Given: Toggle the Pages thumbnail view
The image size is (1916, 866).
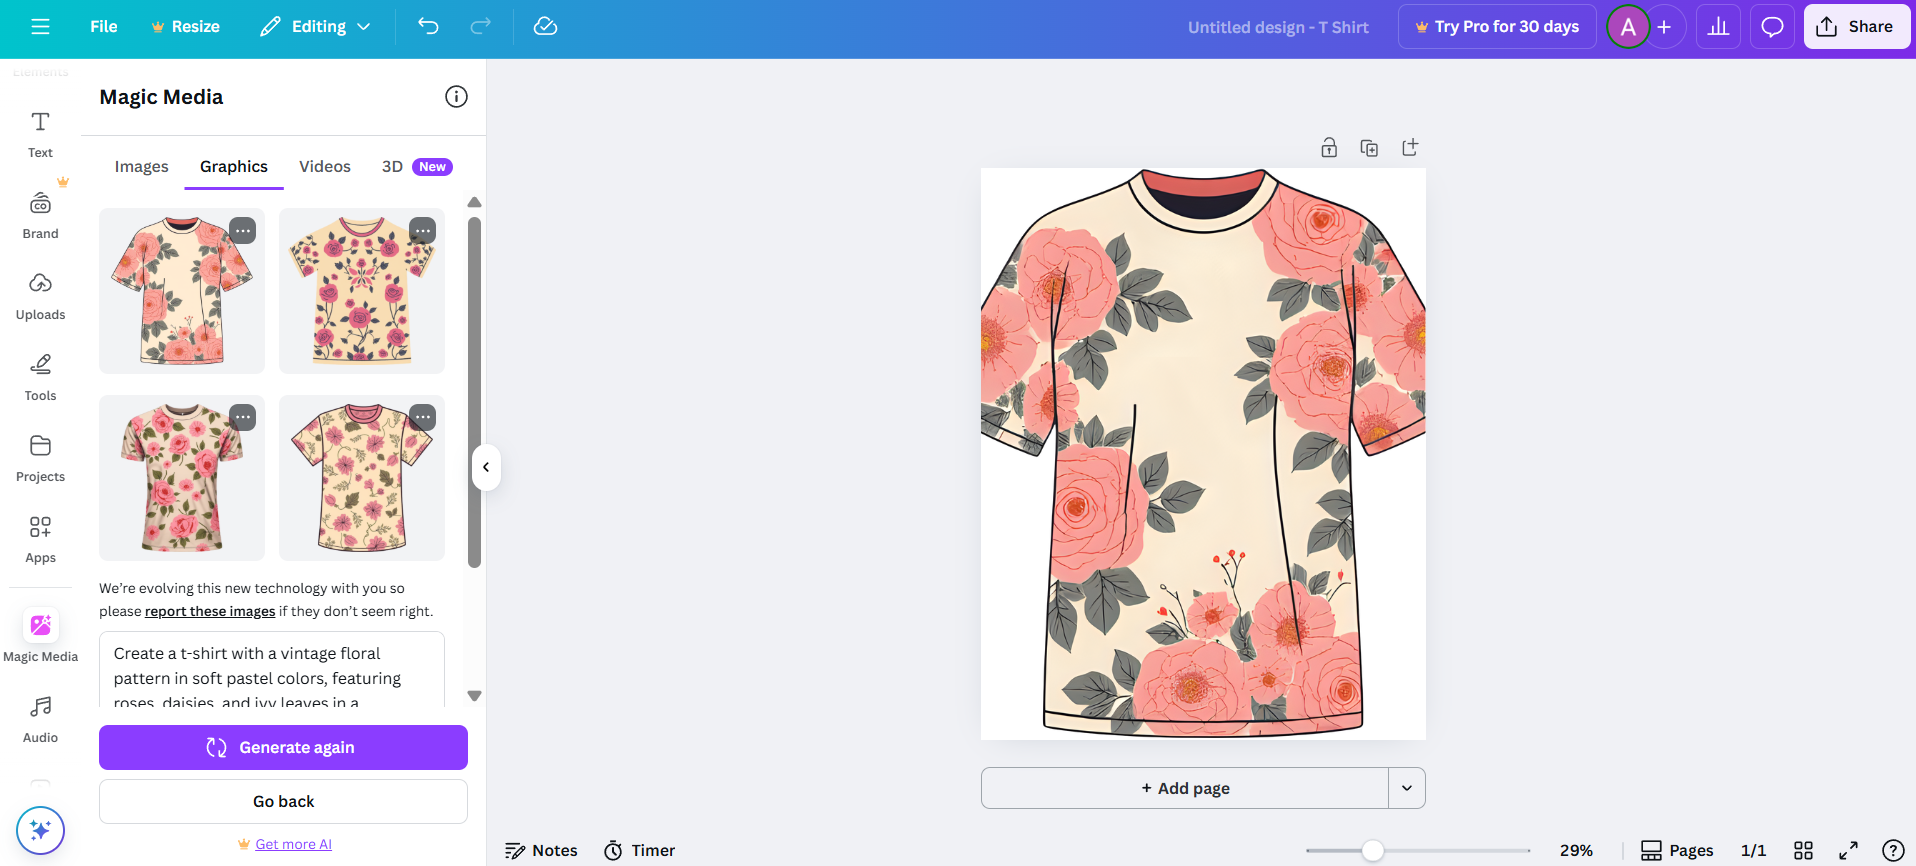Looking at the screenshot, I should (x=1677, y=851).
